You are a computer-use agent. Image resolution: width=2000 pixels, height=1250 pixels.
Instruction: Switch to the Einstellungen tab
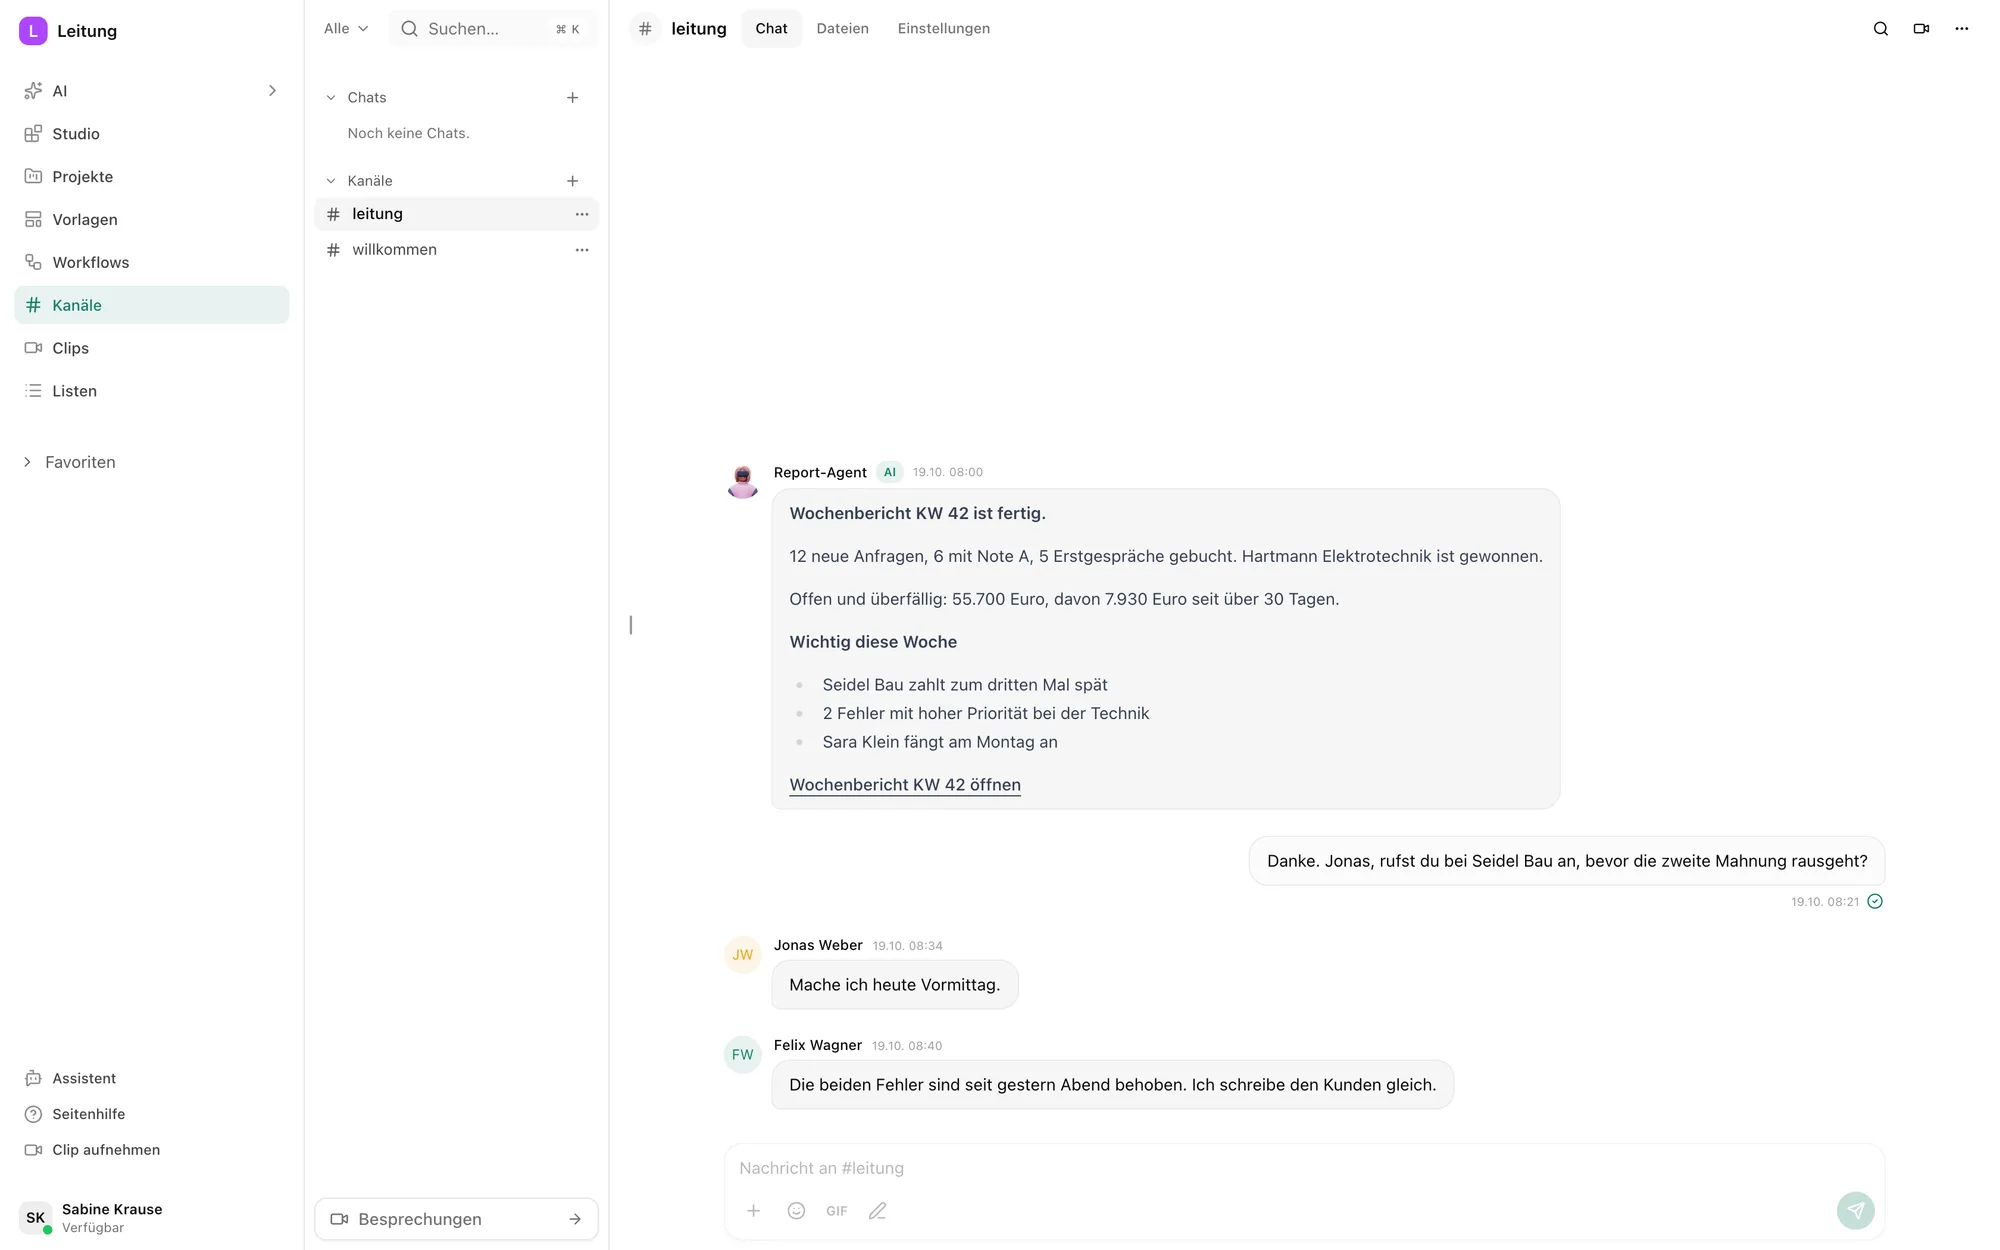[943, 29]
